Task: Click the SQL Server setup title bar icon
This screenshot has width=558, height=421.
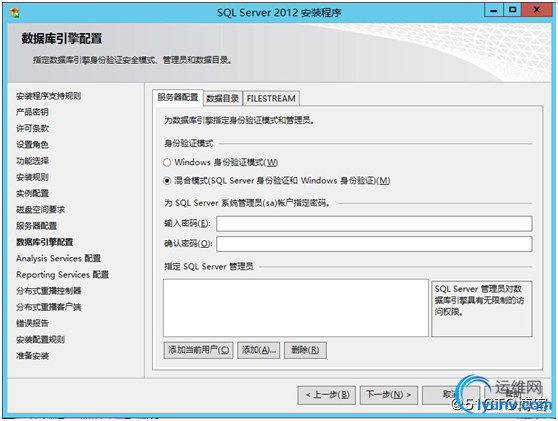Action: click(x=15, y=13)
